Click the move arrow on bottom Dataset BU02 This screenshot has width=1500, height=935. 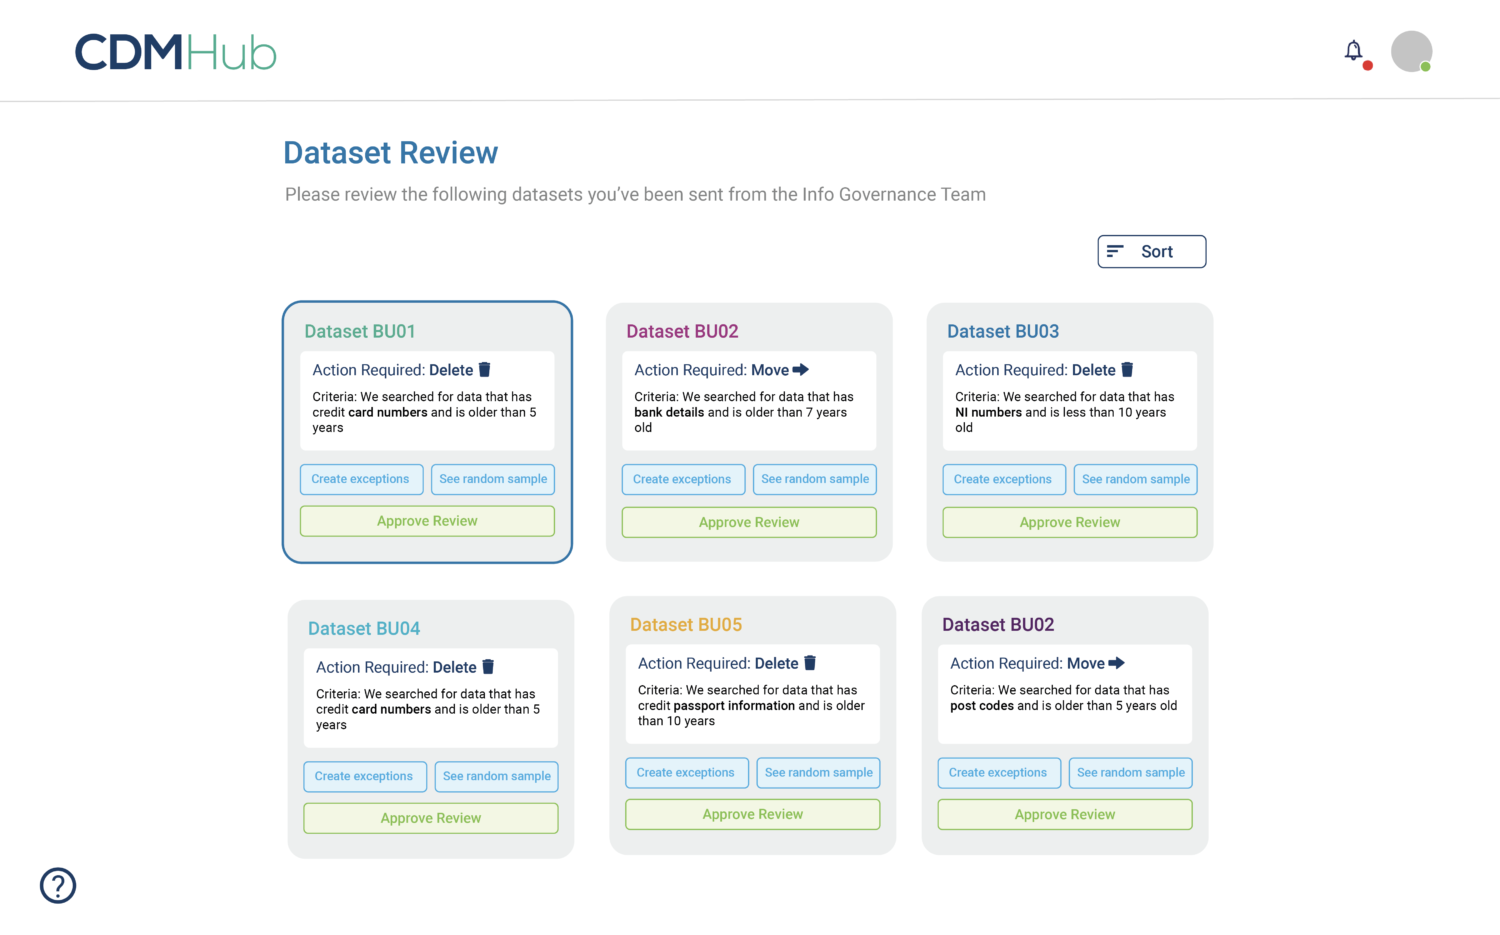[x=1117, y=663]
